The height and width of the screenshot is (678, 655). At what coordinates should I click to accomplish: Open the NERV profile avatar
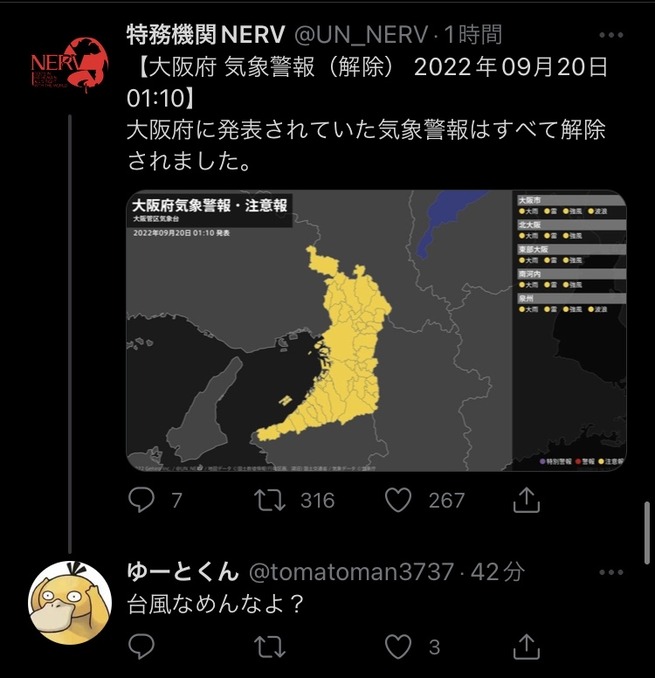coord(70,64)
